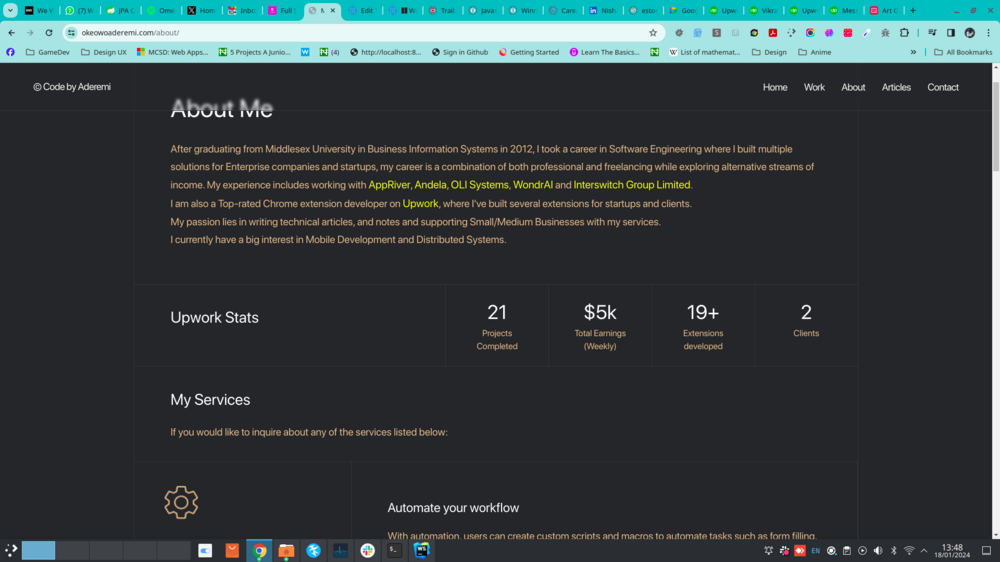This screenshot has width=1000, height=562.
Task: Switch to the first virtual desktop pager
Action: coord(38,550)
